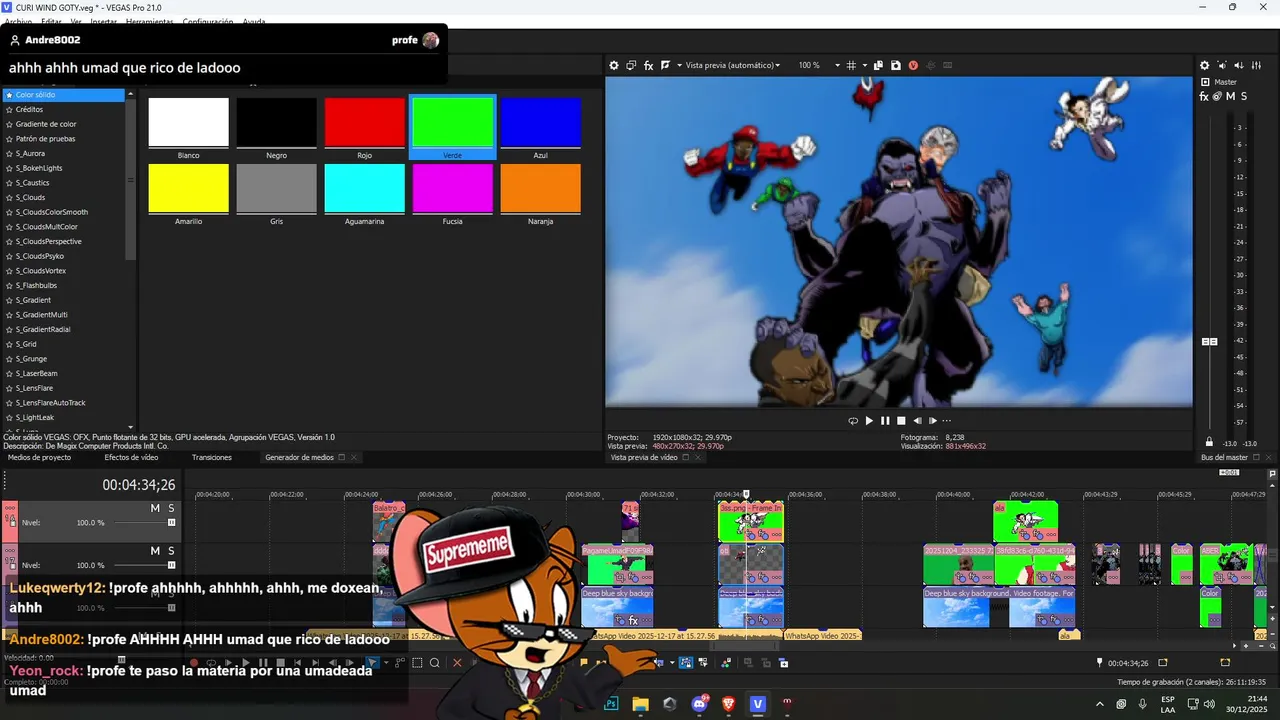Toggle external monitor preview icon

[631, 65]
